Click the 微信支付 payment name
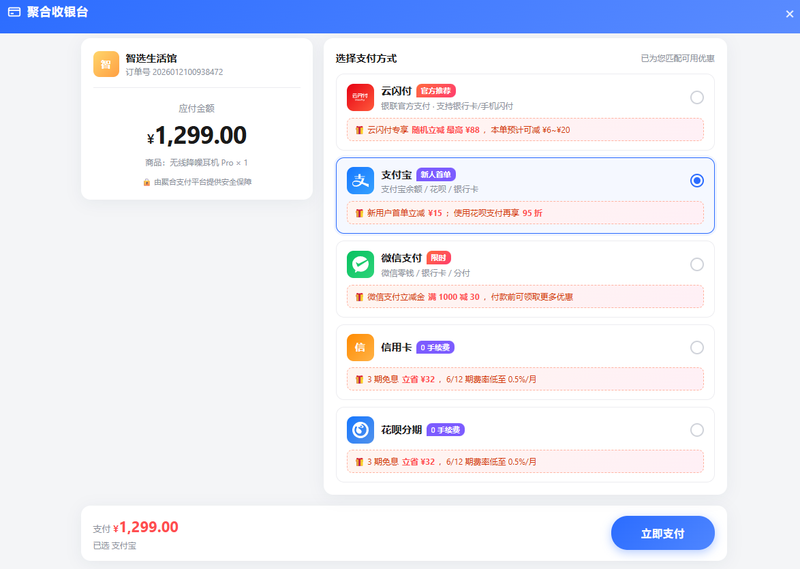This screenshot has height=569, width=800. pos(401,258)
